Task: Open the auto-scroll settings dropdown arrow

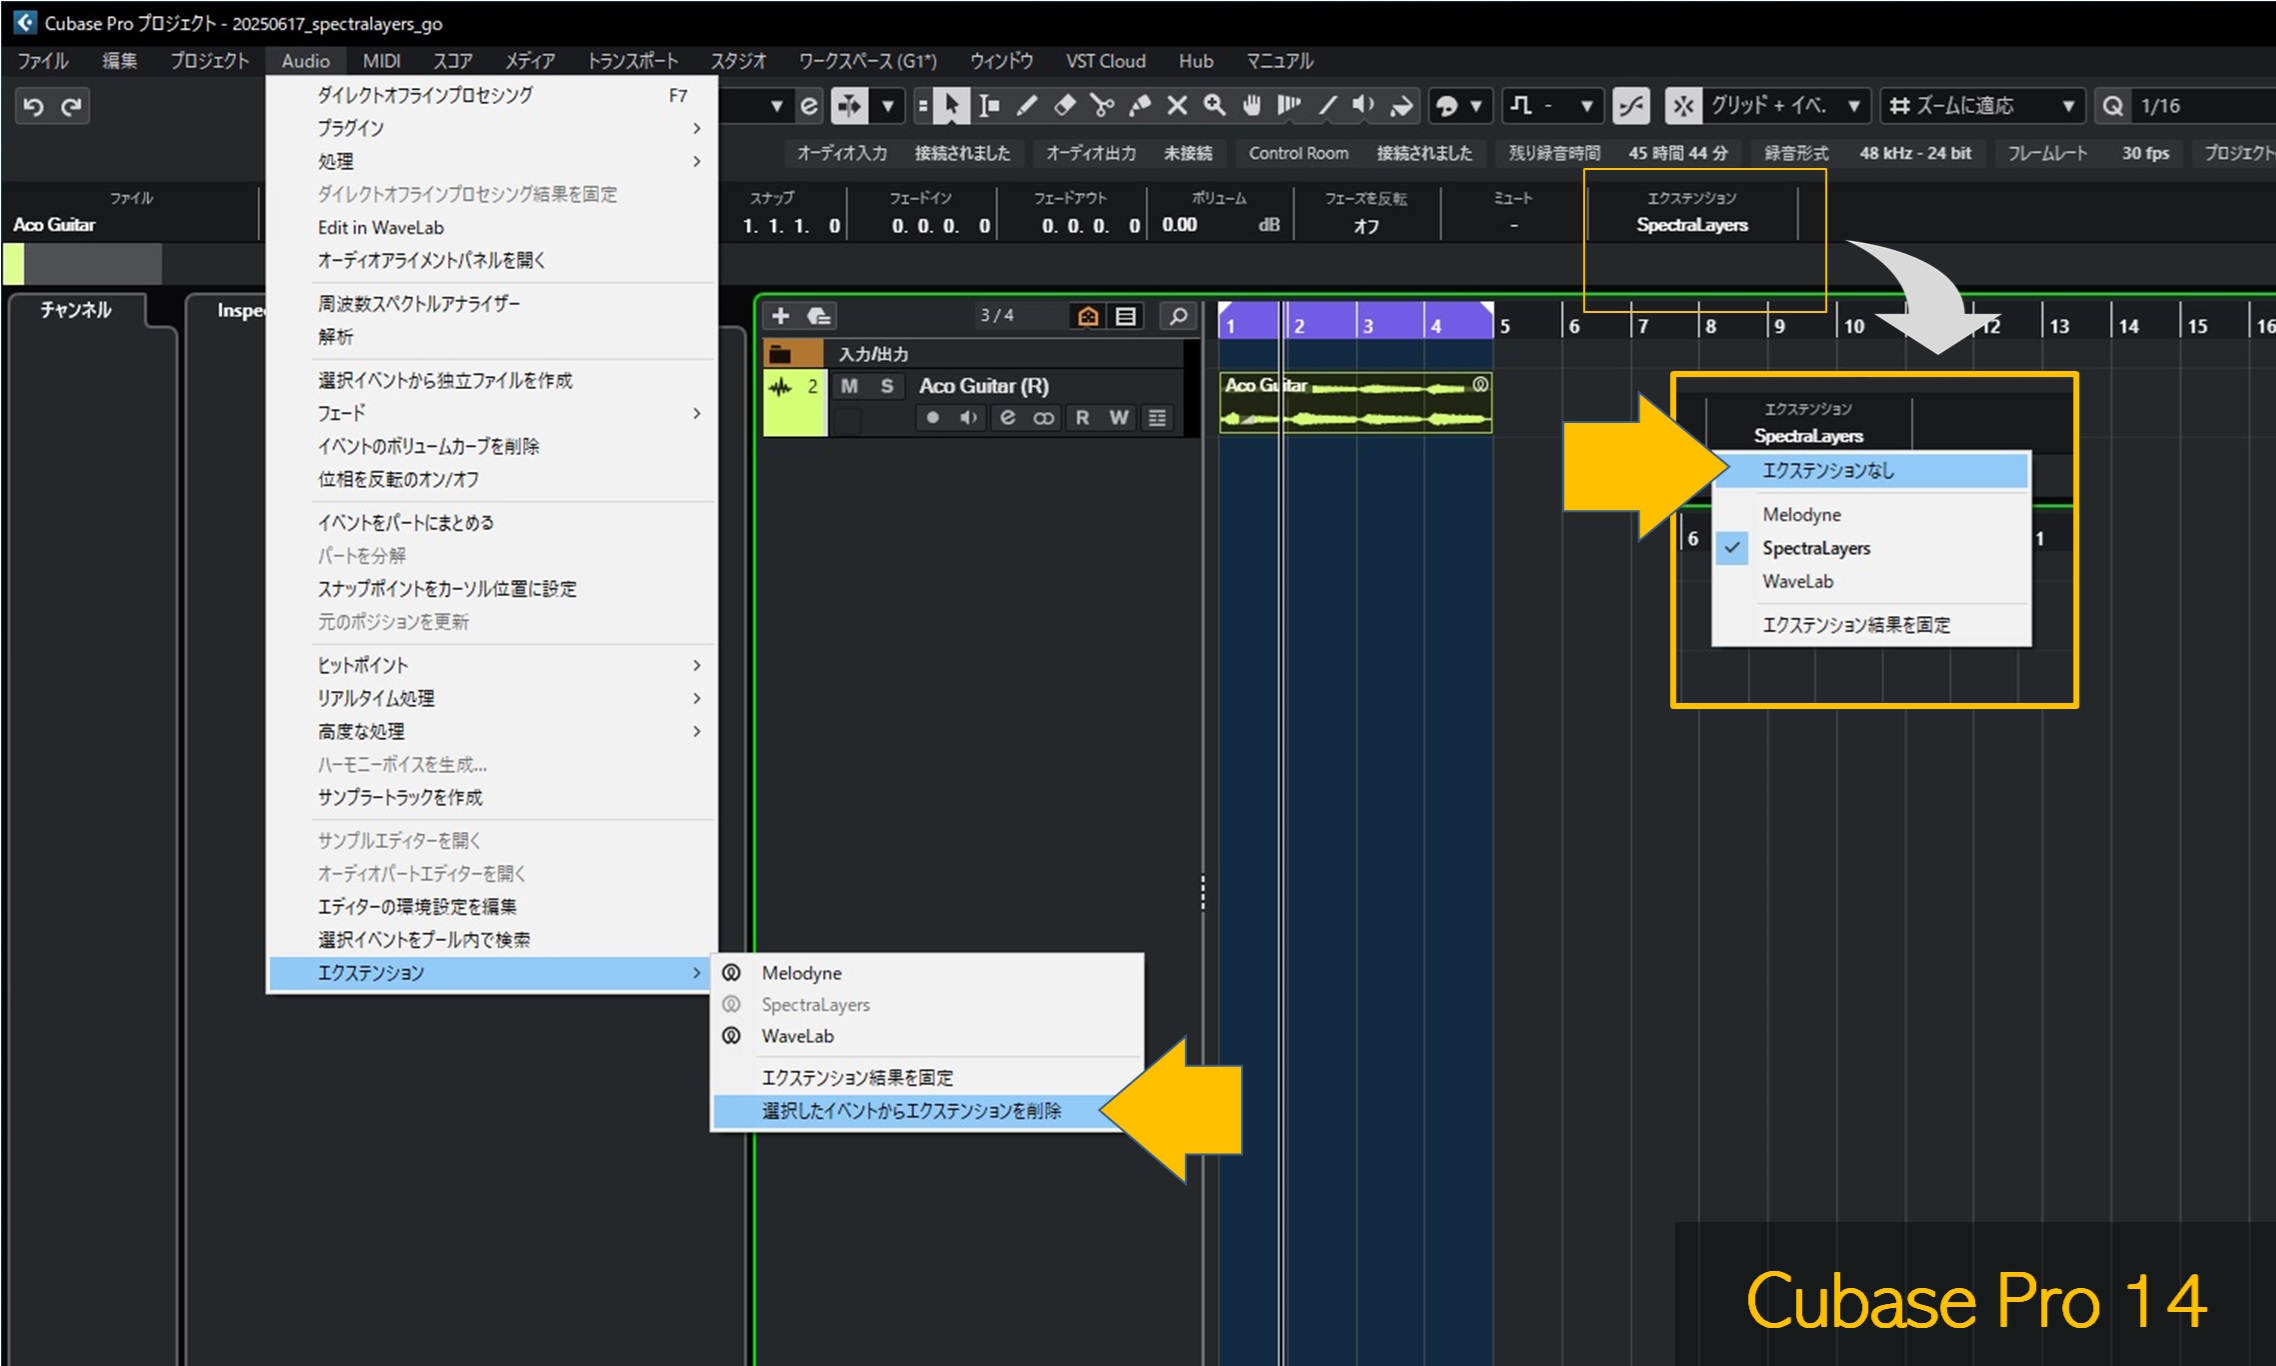Action: [x=888, y=106]
